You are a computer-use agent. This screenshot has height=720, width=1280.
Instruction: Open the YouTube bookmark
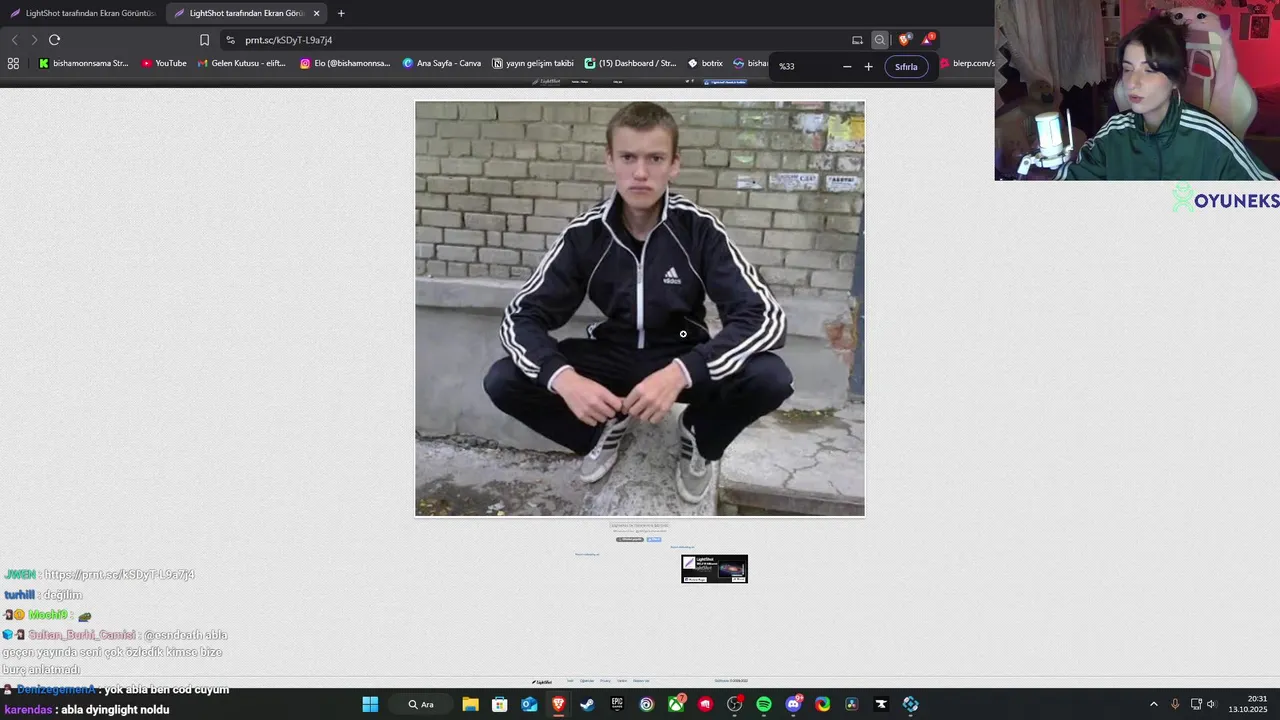click(x=164, y=63)
